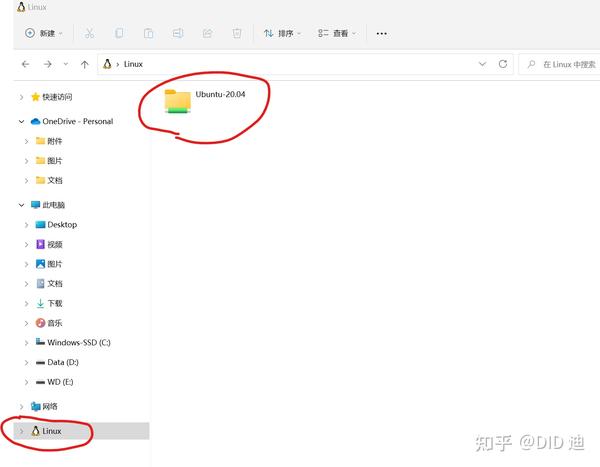
Task: Click the Paste clipboard icon
Action: [148, 33]
